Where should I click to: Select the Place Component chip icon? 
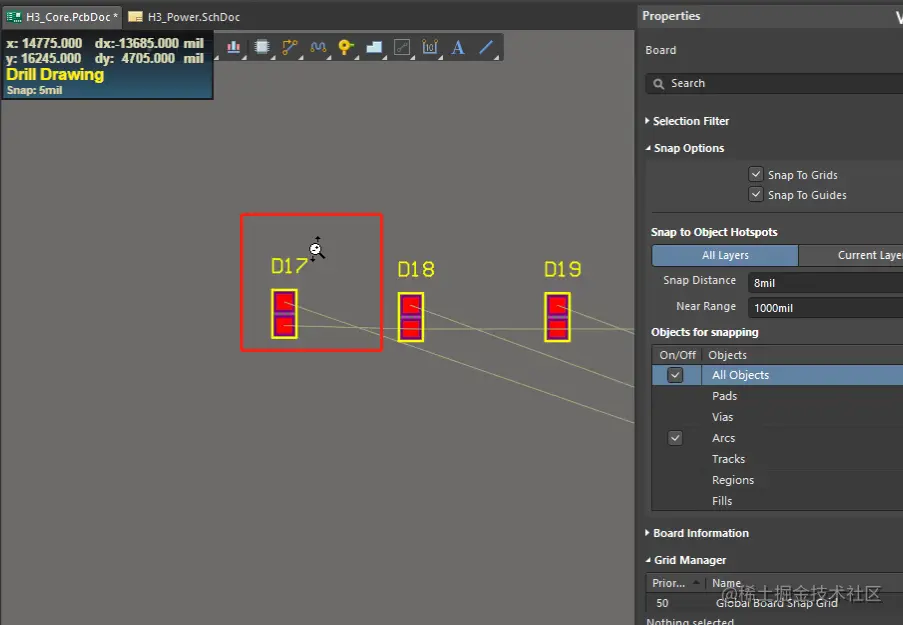point(262,47)
